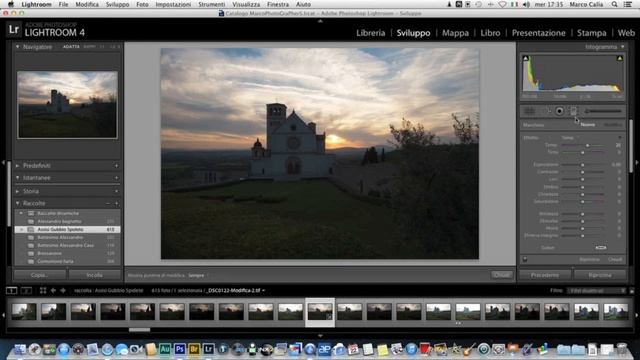
Task: Select the radial/graduated filter circle tool
Action: pos(560,111)
